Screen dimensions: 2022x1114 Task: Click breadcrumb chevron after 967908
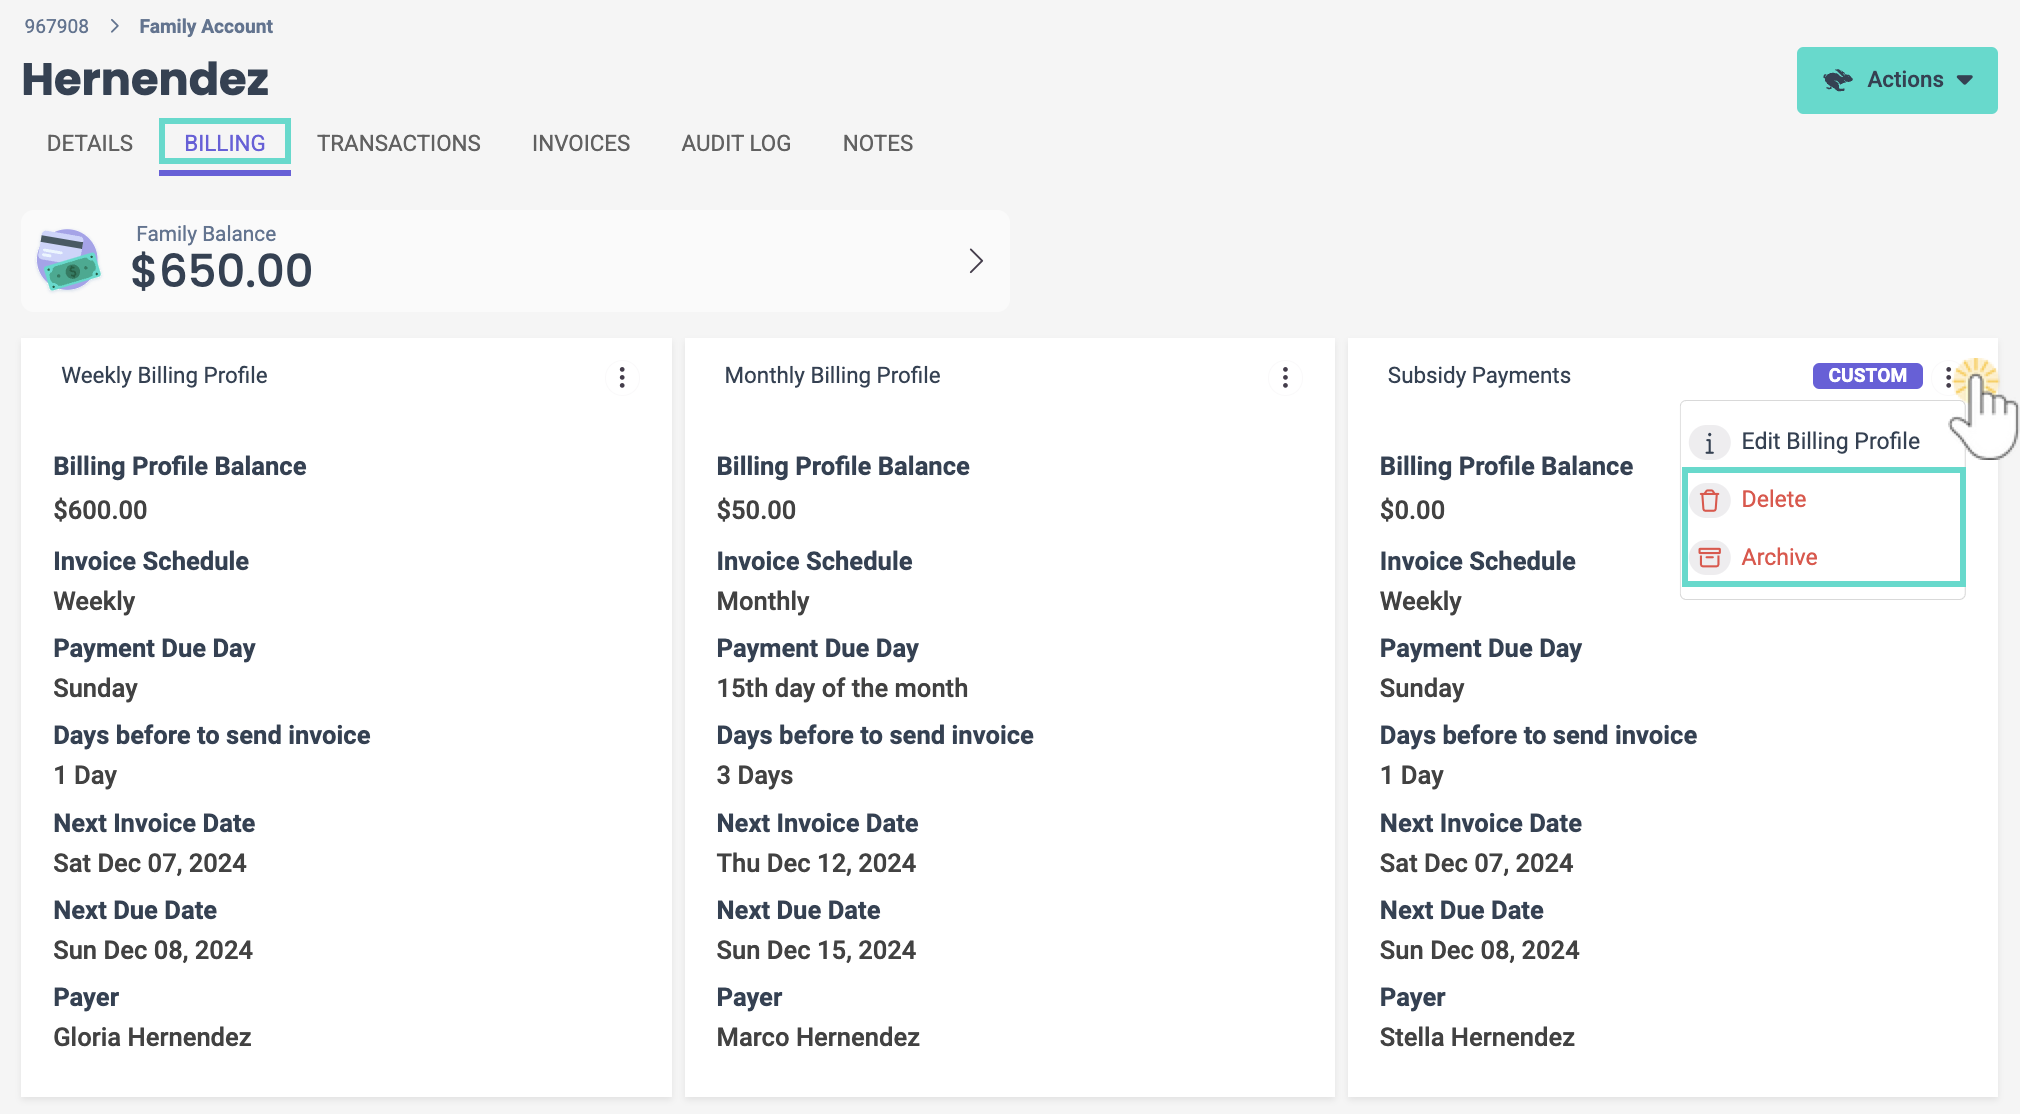[115, 26]
